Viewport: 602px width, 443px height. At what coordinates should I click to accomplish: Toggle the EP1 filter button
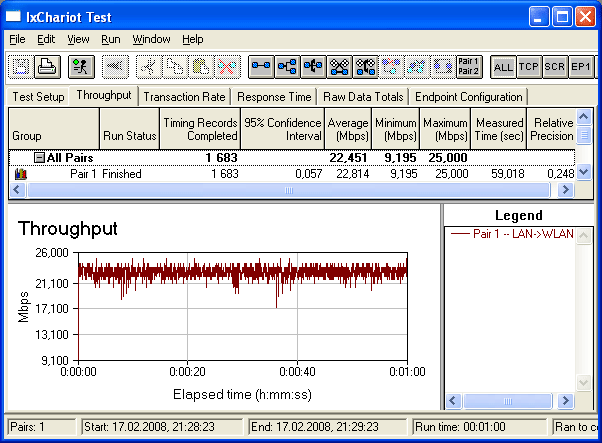(x=580, y=67)
